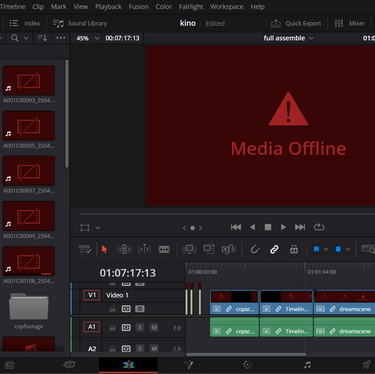Disable the Video 1 track

tap(140, 309)
